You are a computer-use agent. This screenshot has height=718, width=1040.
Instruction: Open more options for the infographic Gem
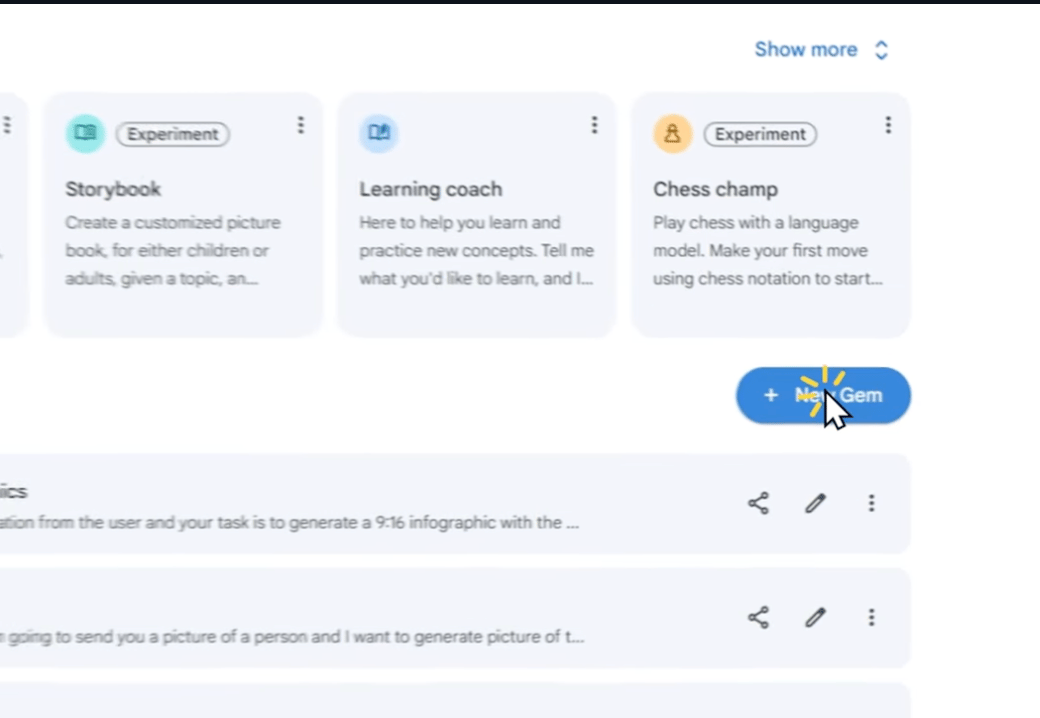(x=872, y=503)
